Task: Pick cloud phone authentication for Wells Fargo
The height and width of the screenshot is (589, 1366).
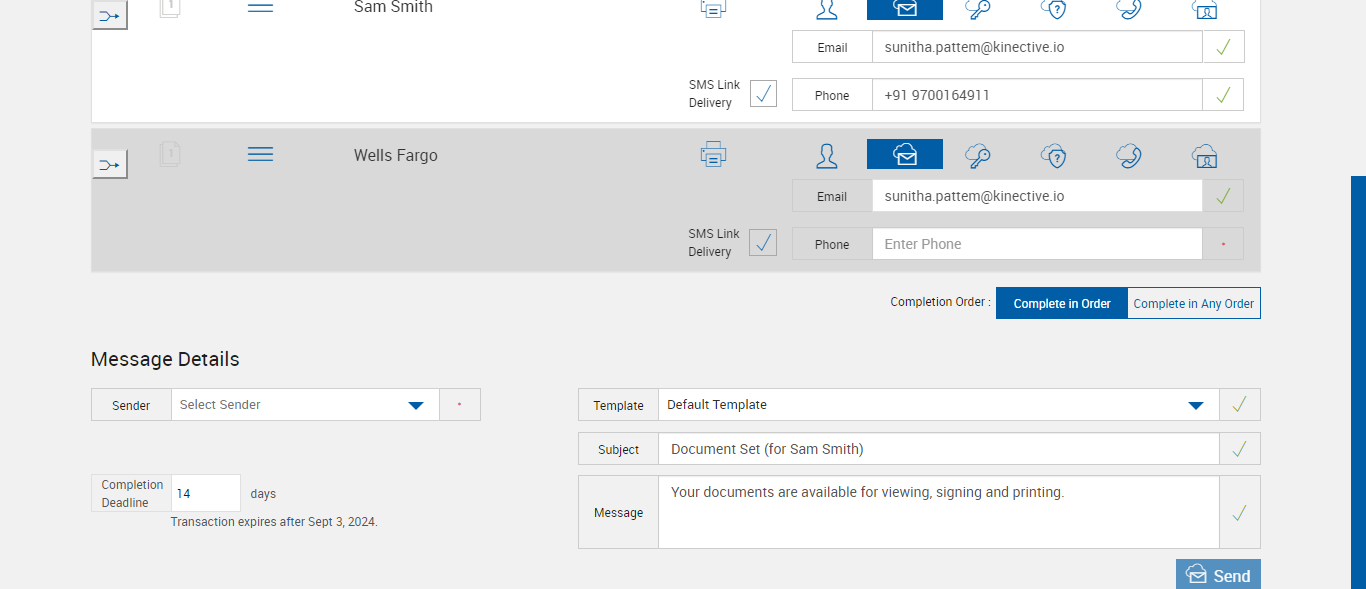Action: pyautogui.click(x=1129, y=155)
